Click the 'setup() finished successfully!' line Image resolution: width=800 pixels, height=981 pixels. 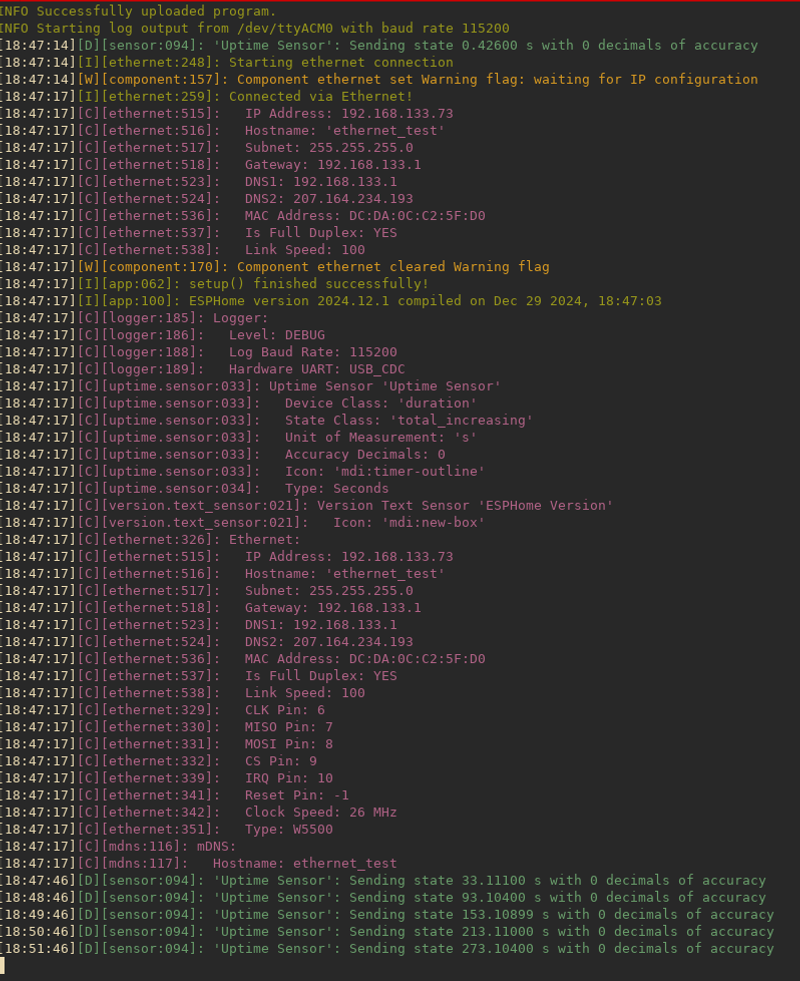(215, 283)
